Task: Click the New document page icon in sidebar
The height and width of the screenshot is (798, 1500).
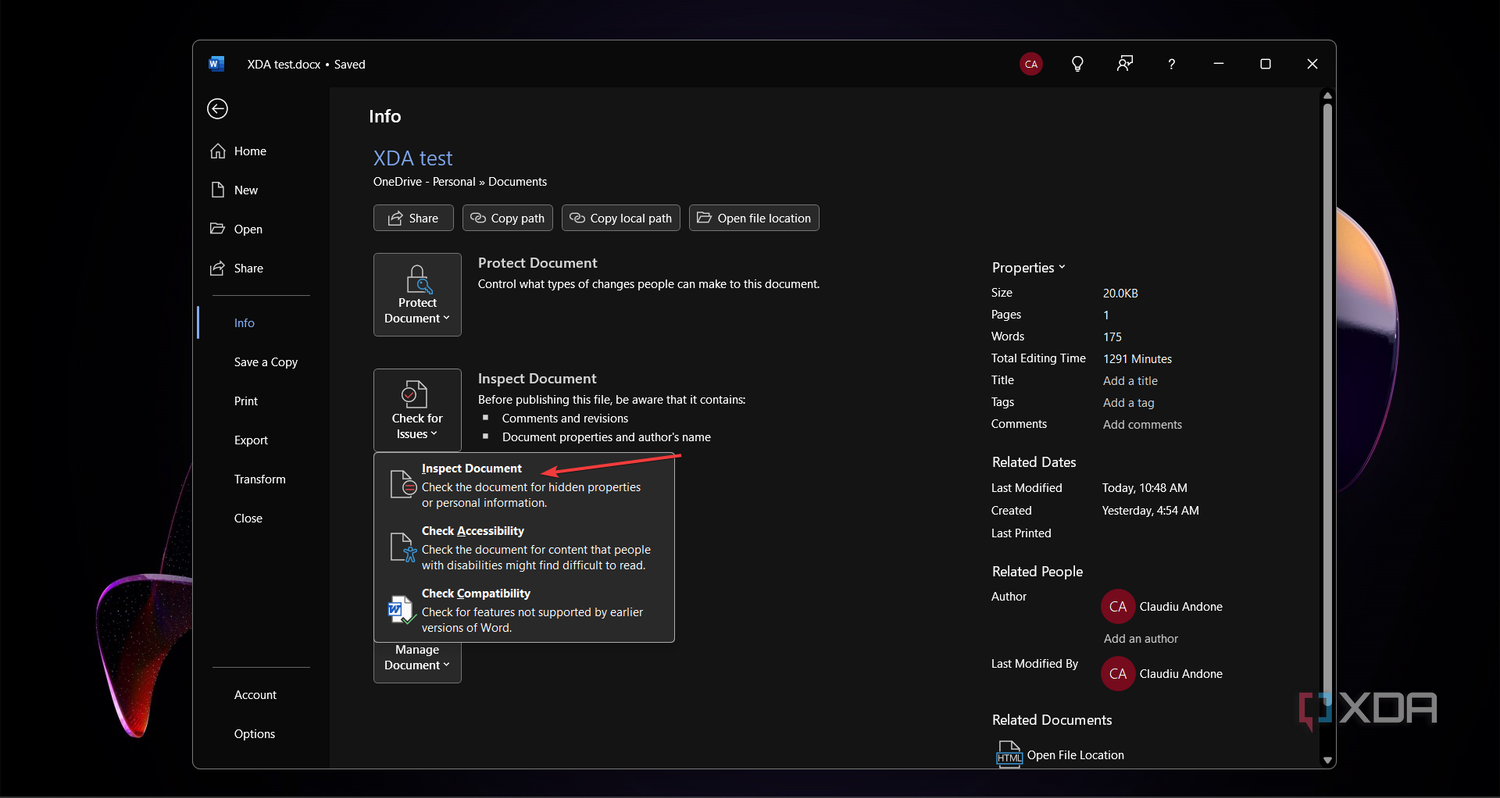Action: pyautogui.click(x=218, y=190)
